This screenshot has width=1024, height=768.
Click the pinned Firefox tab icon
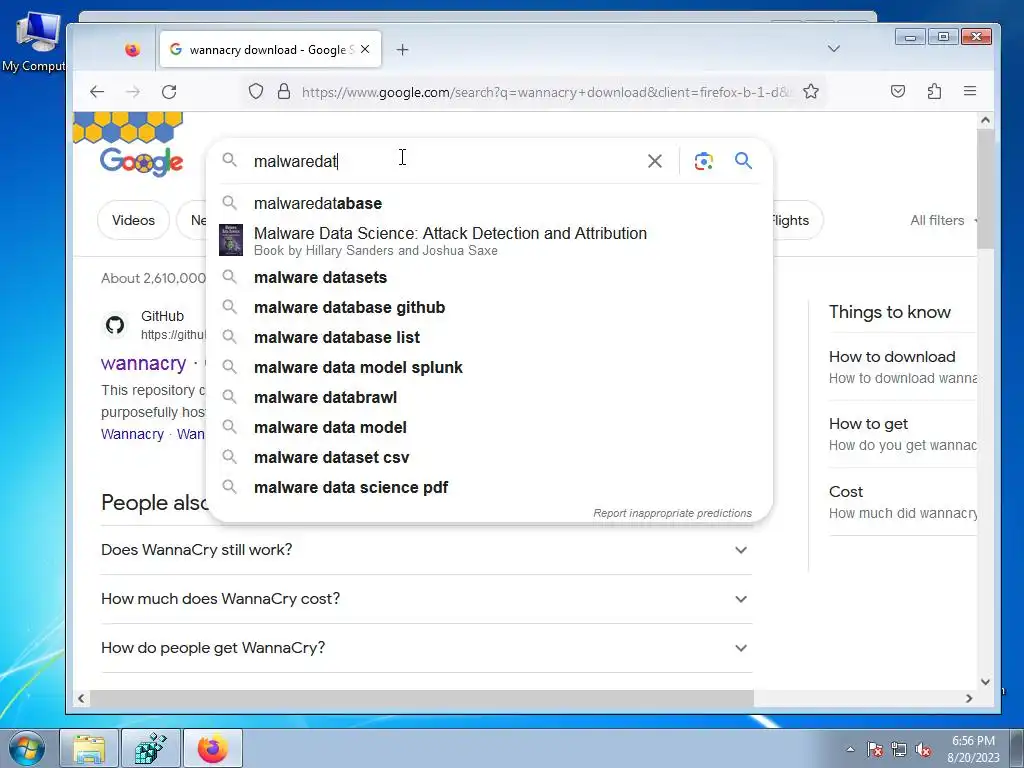pos(133,50)
